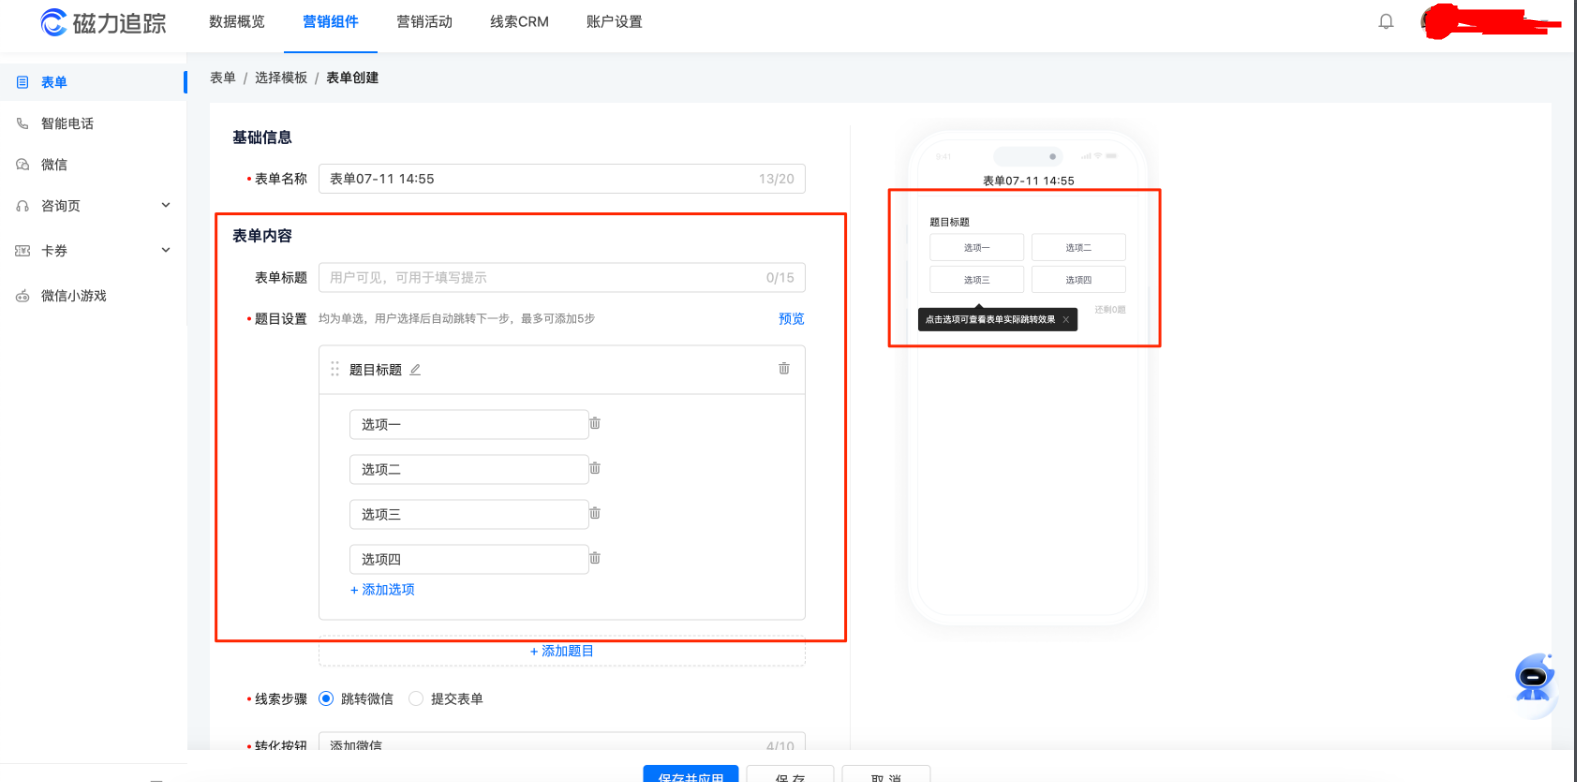The width and height of the screenshot is (1577, 782).
Task: Click the 保存 button
Action: tap(790, 775)
